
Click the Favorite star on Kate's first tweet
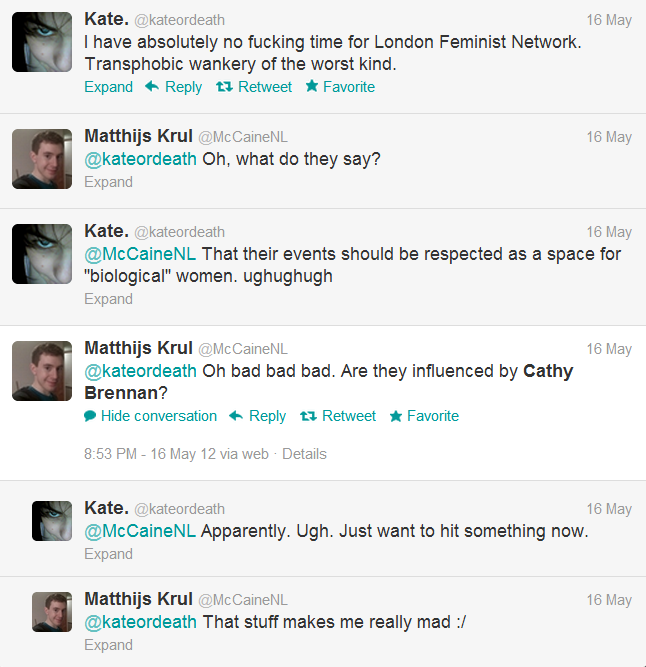pyautogui.click(x=312, y=87)
